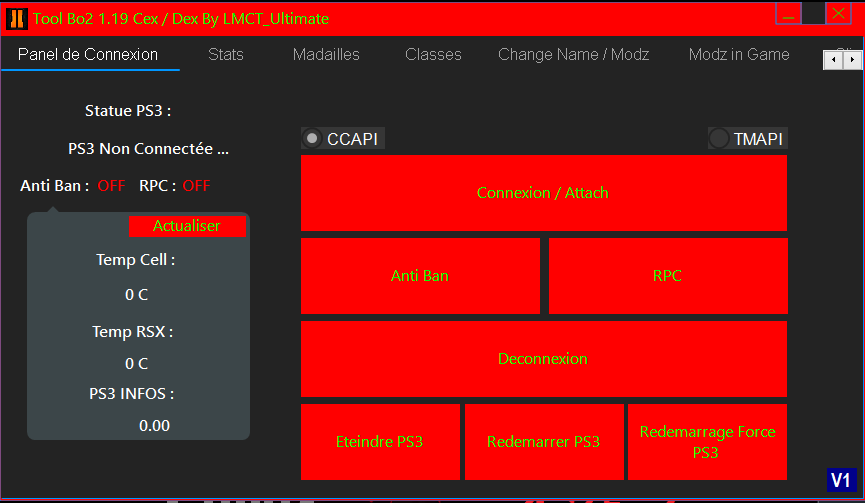Click the RPC OFF status indicator
Viewport: 865px width, 503px height.
tap(196, 186)
